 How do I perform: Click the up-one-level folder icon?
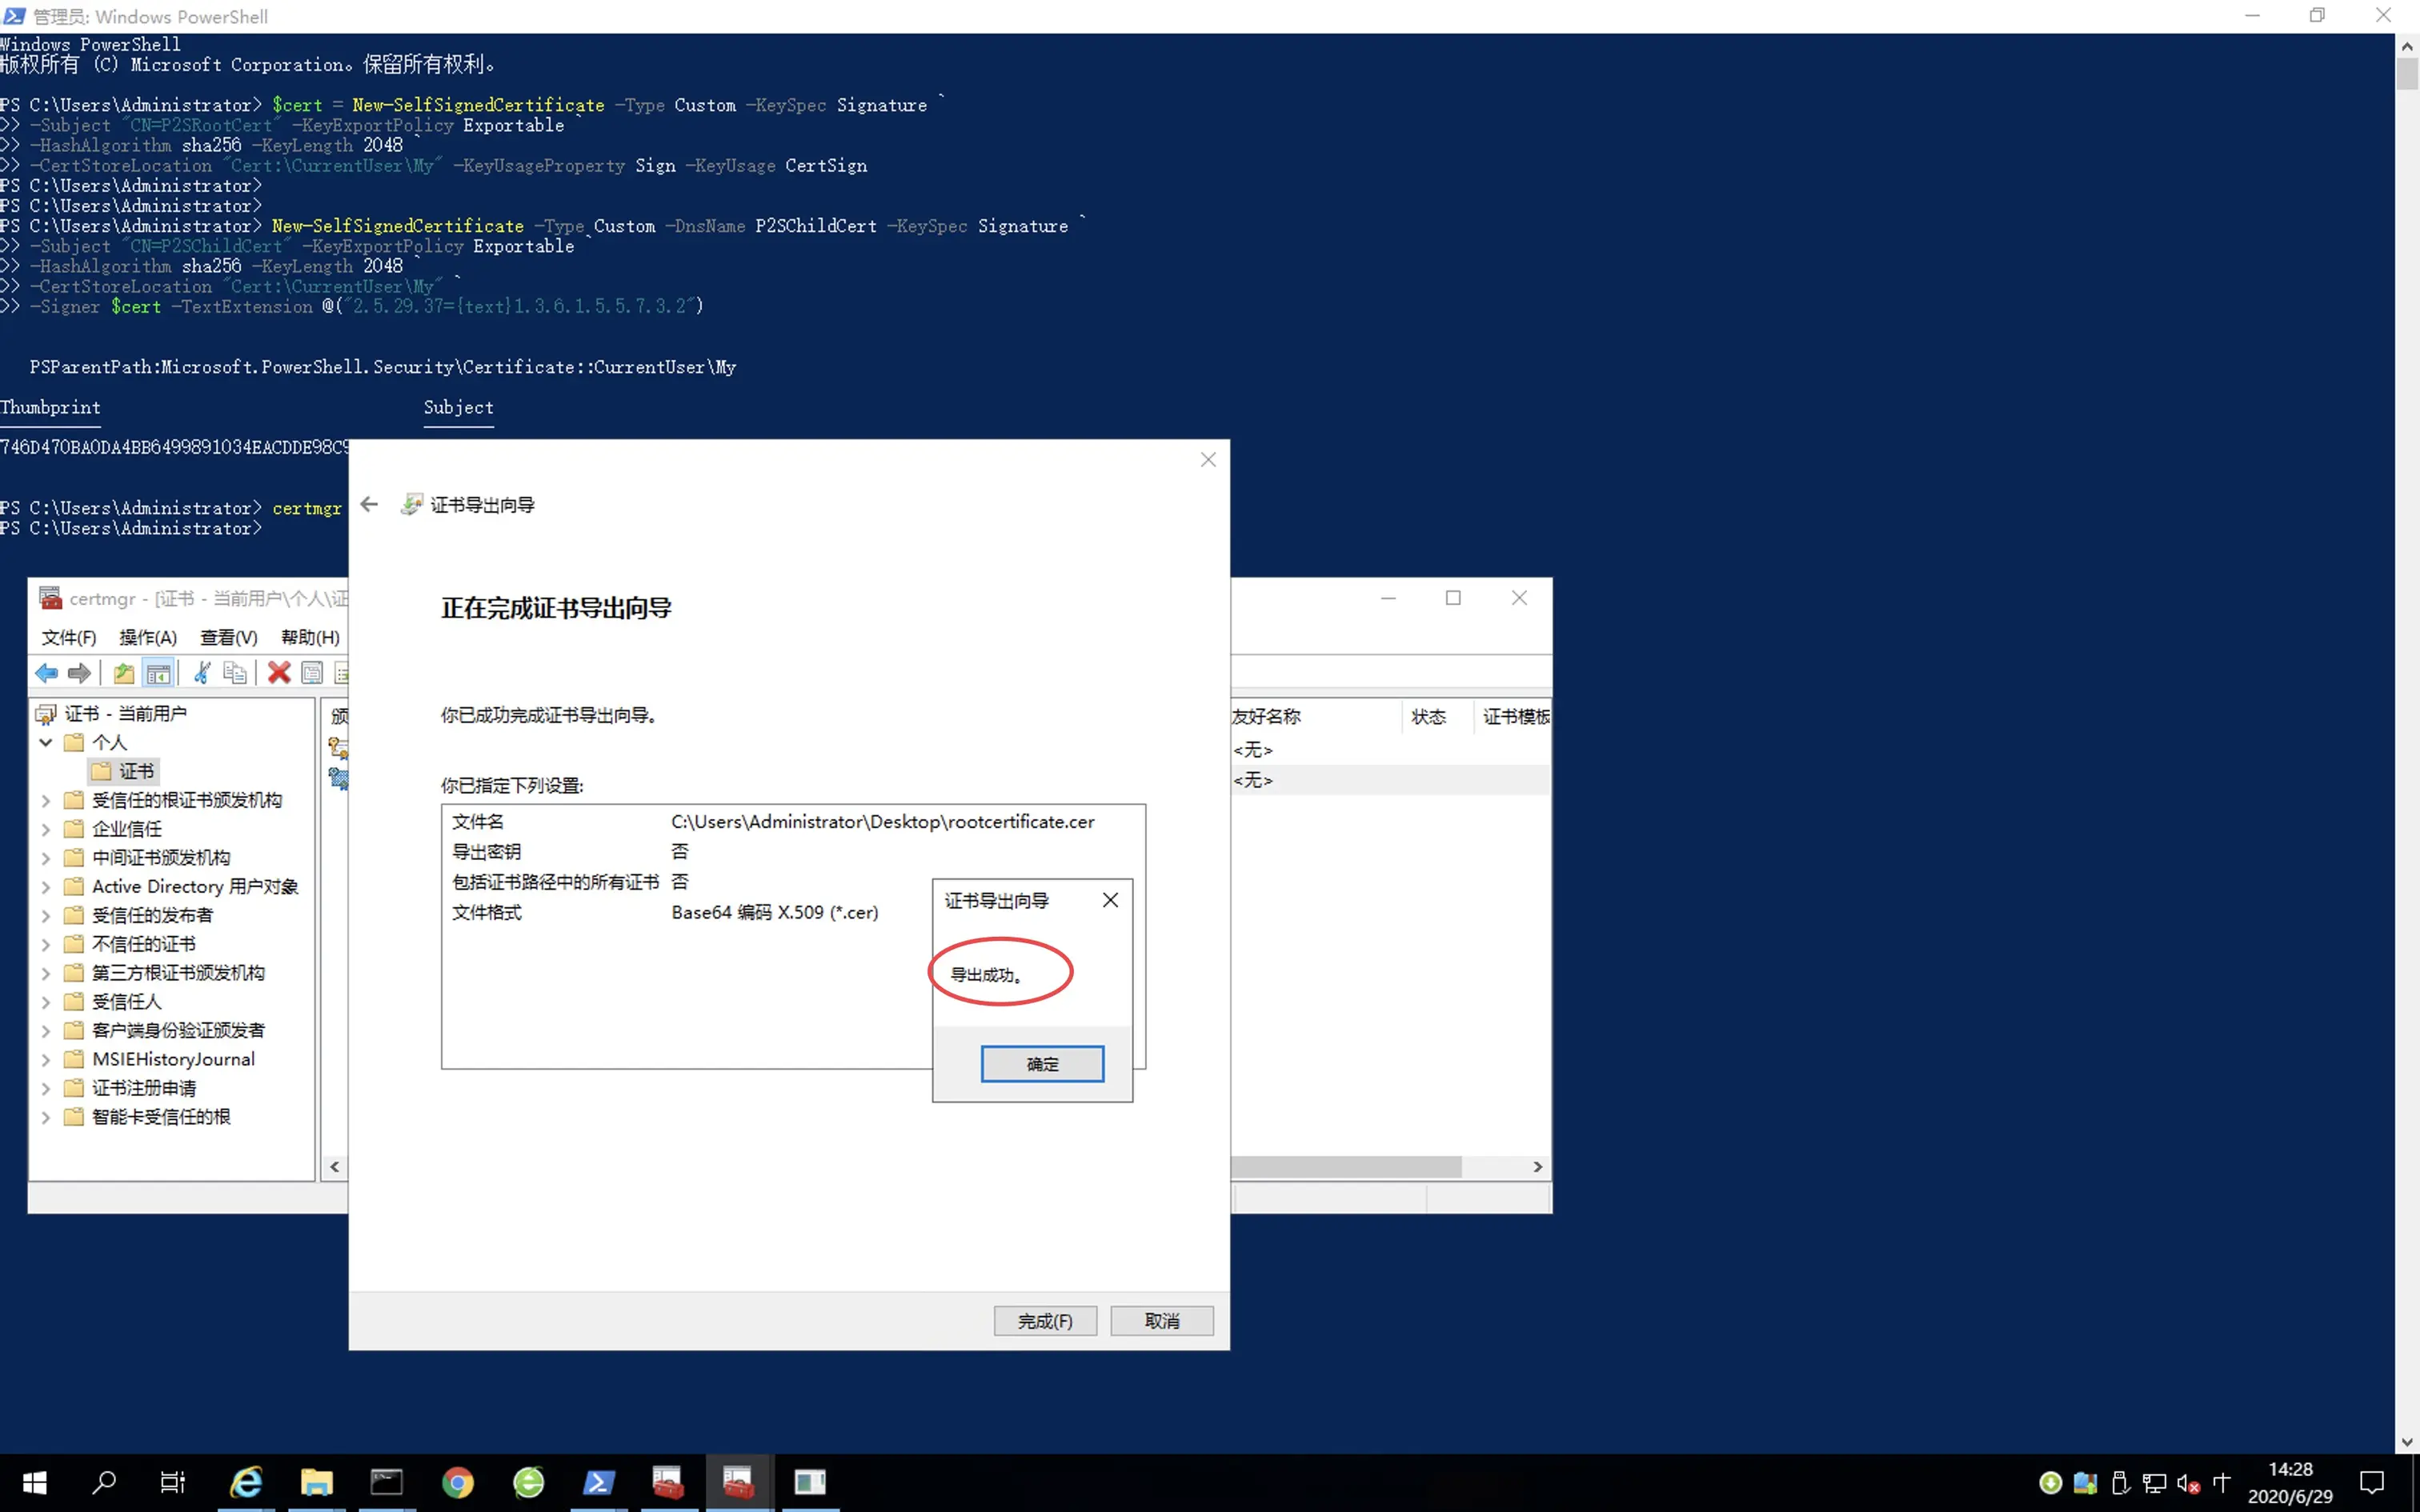(x=124, y=673)
